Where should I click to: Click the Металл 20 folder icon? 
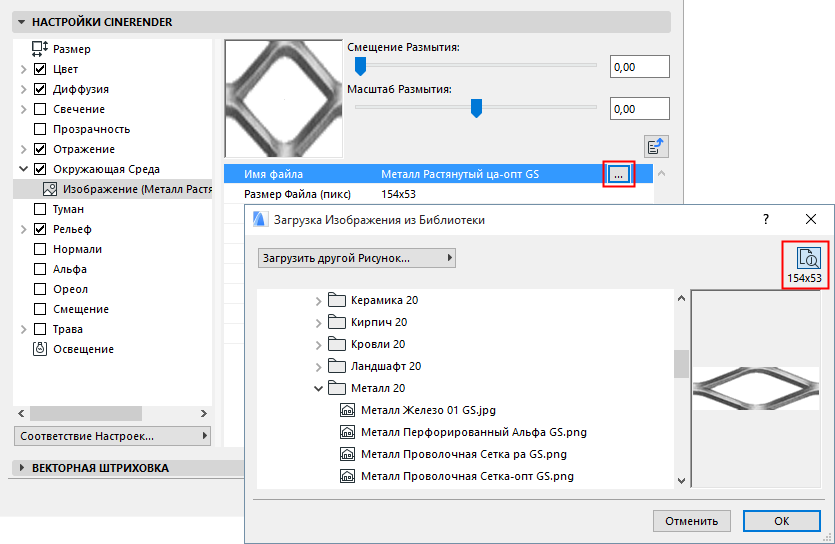(x=337, y=388)
